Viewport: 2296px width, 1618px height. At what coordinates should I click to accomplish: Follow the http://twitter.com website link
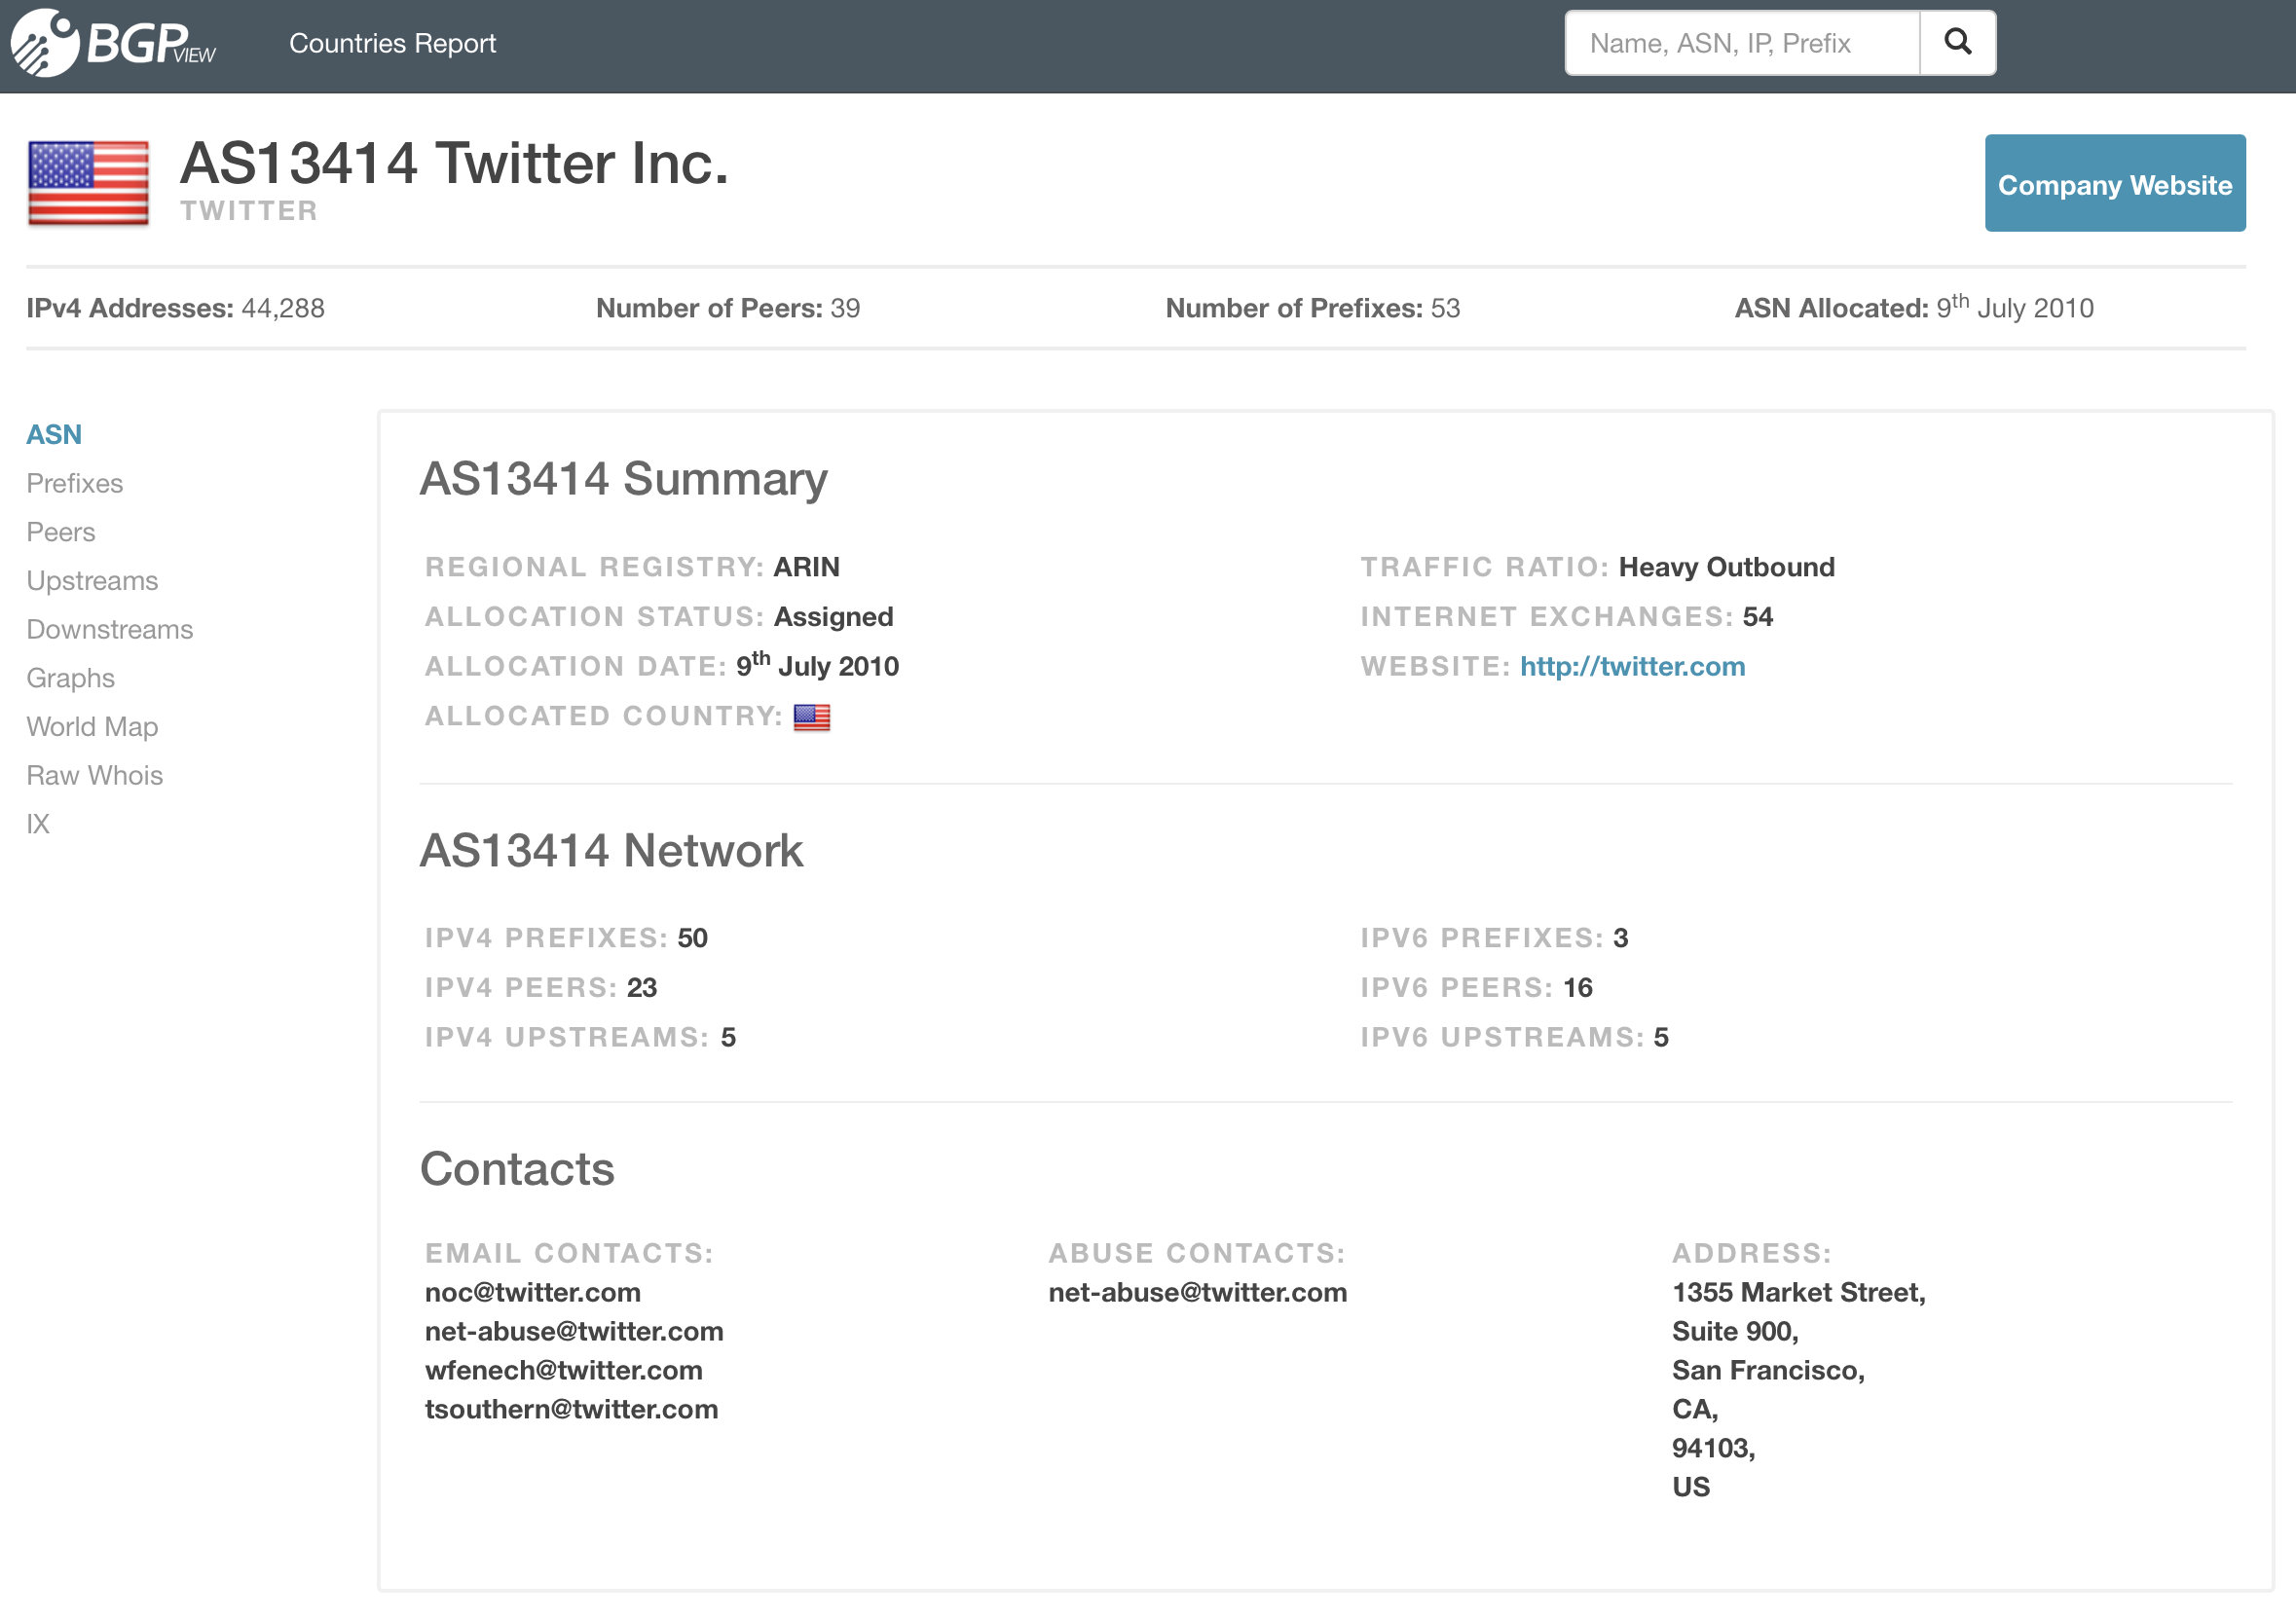pos(1632,666)
